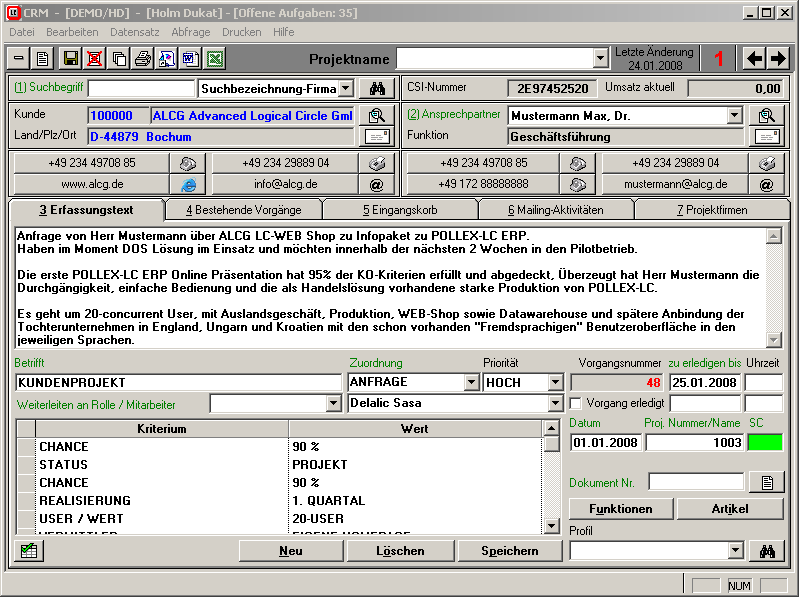Export to Word using the toolbar icon

pyautogui.click(x=191, y=58)
